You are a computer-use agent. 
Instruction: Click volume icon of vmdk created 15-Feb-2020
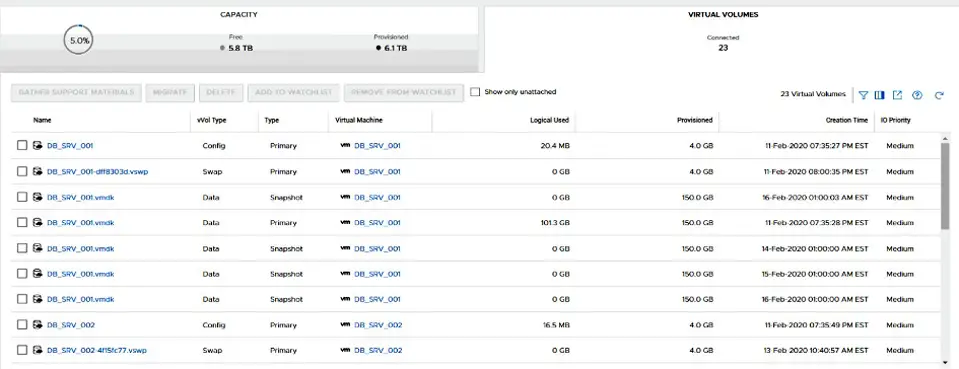coord(37,274)
